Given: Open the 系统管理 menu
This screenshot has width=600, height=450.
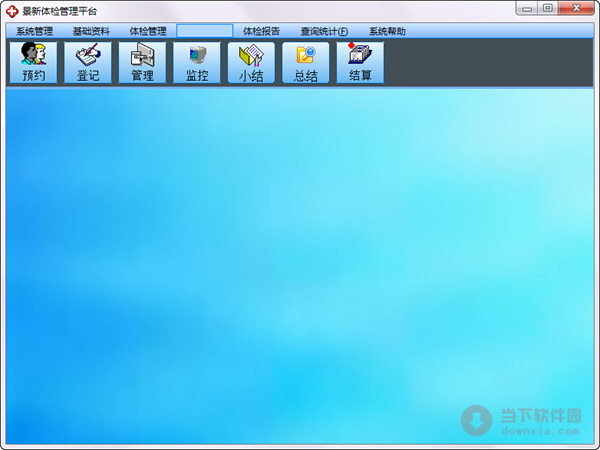Looking at the screenshot, I should pyautogui.click(x=34, y=31).
